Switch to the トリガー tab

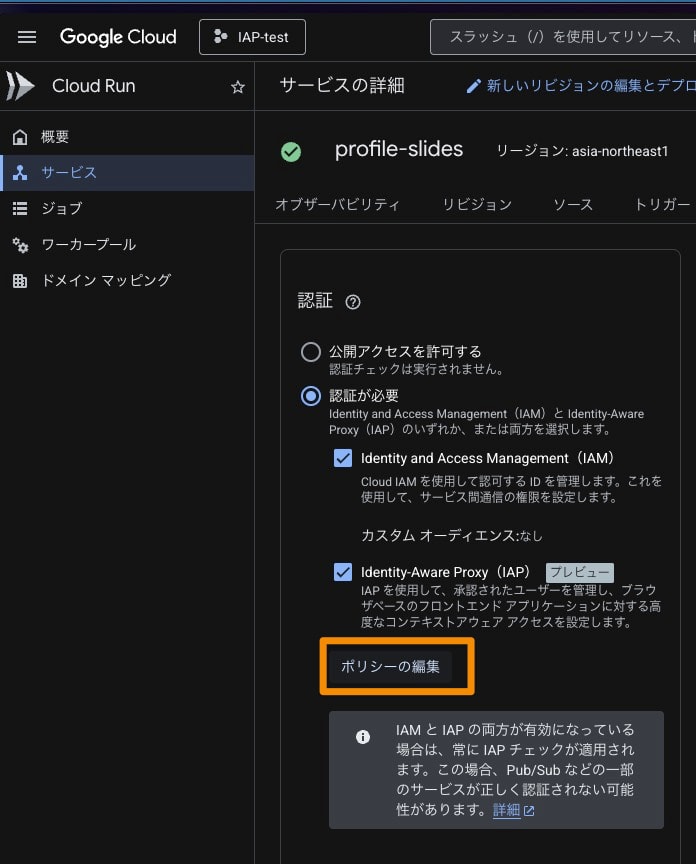tap(662, 204)
